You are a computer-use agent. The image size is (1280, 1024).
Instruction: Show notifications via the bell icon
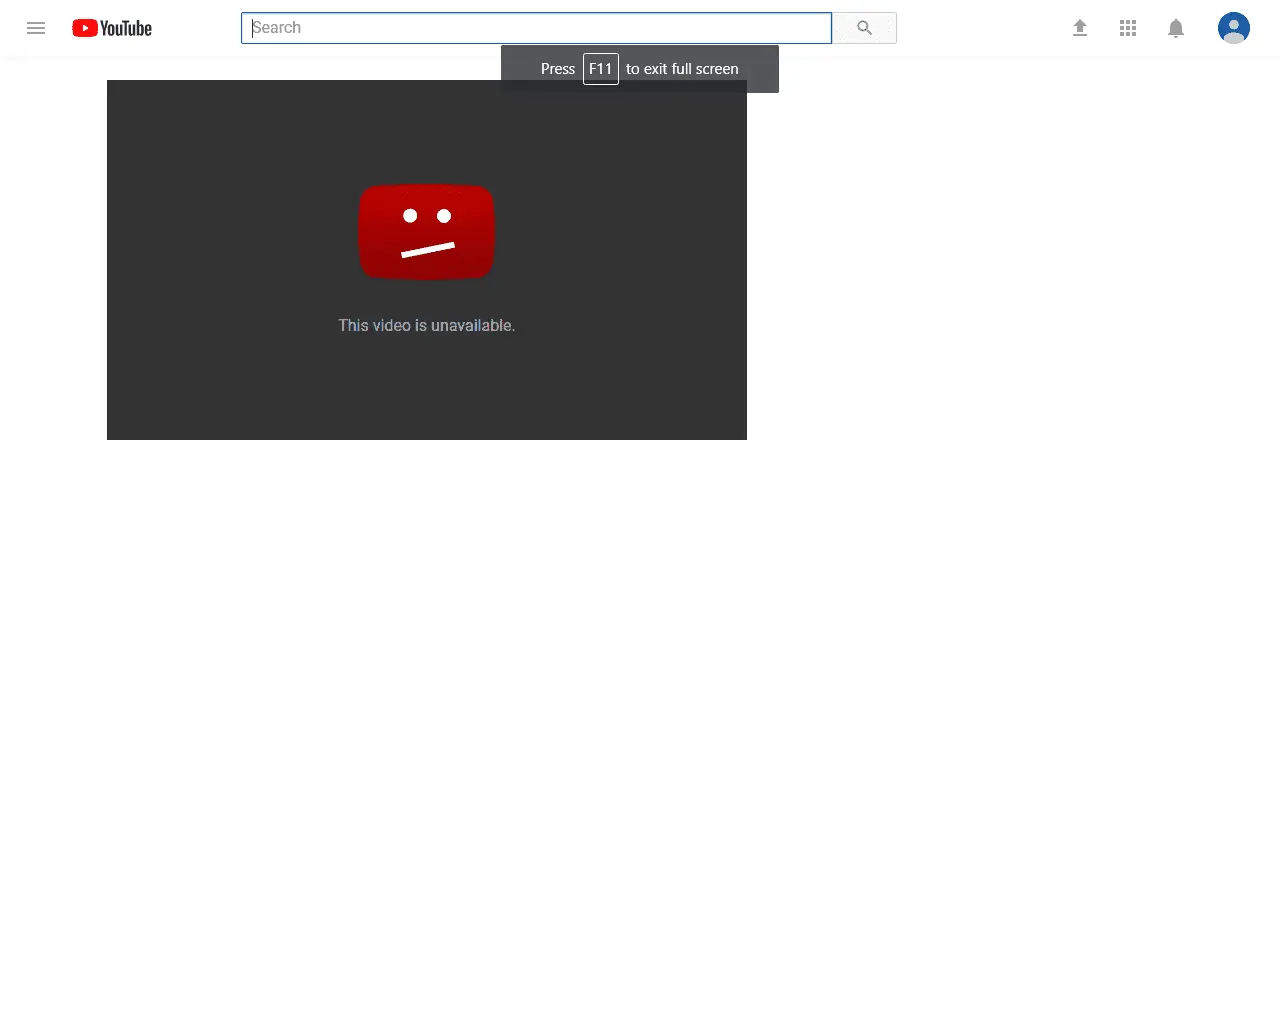(1176, 28)
